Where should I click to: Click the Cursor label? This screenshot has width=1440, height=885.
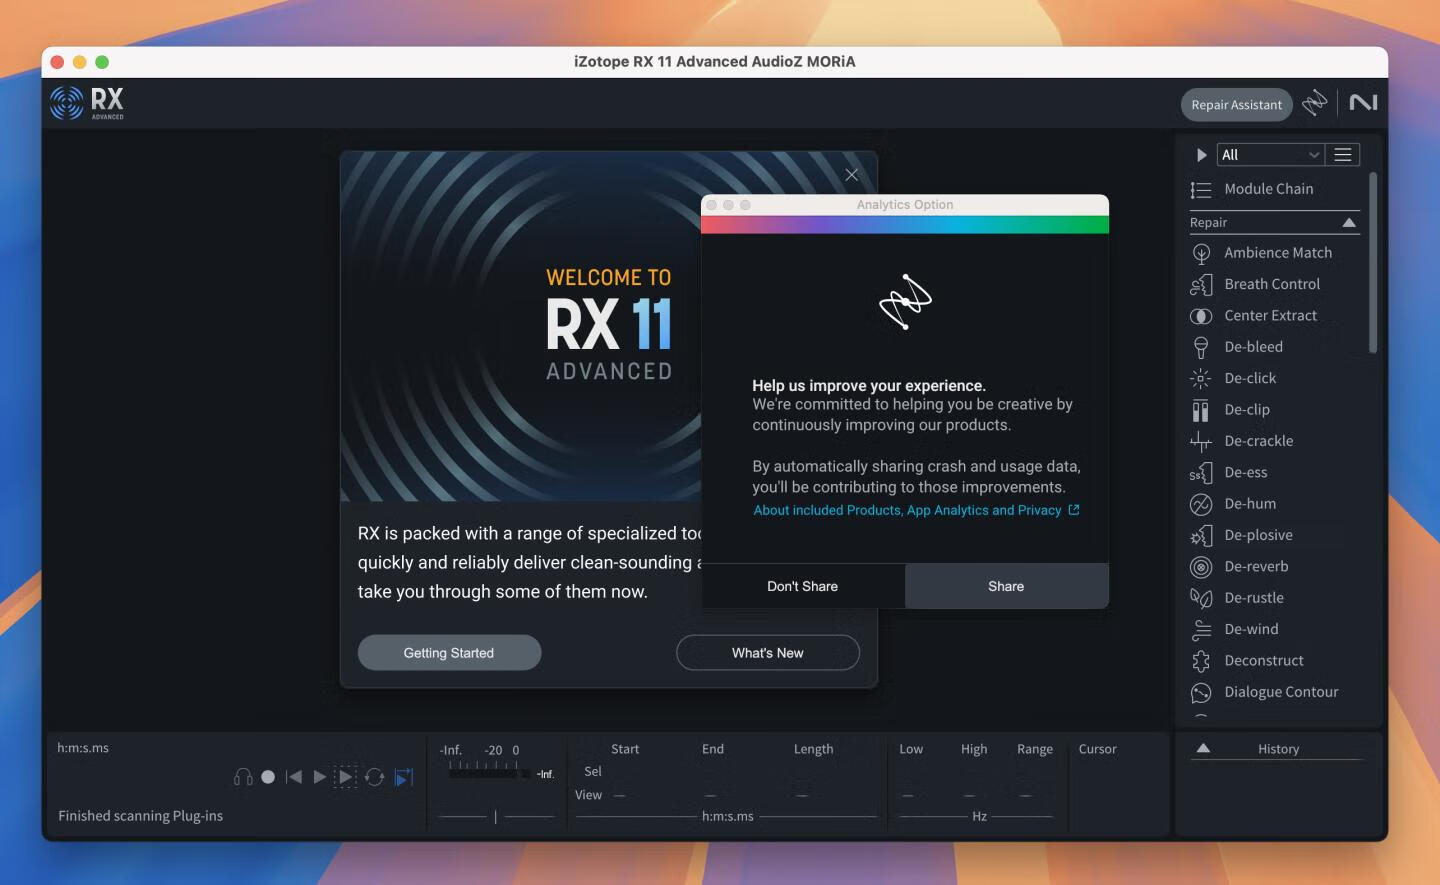click(x=1097, y=749)
